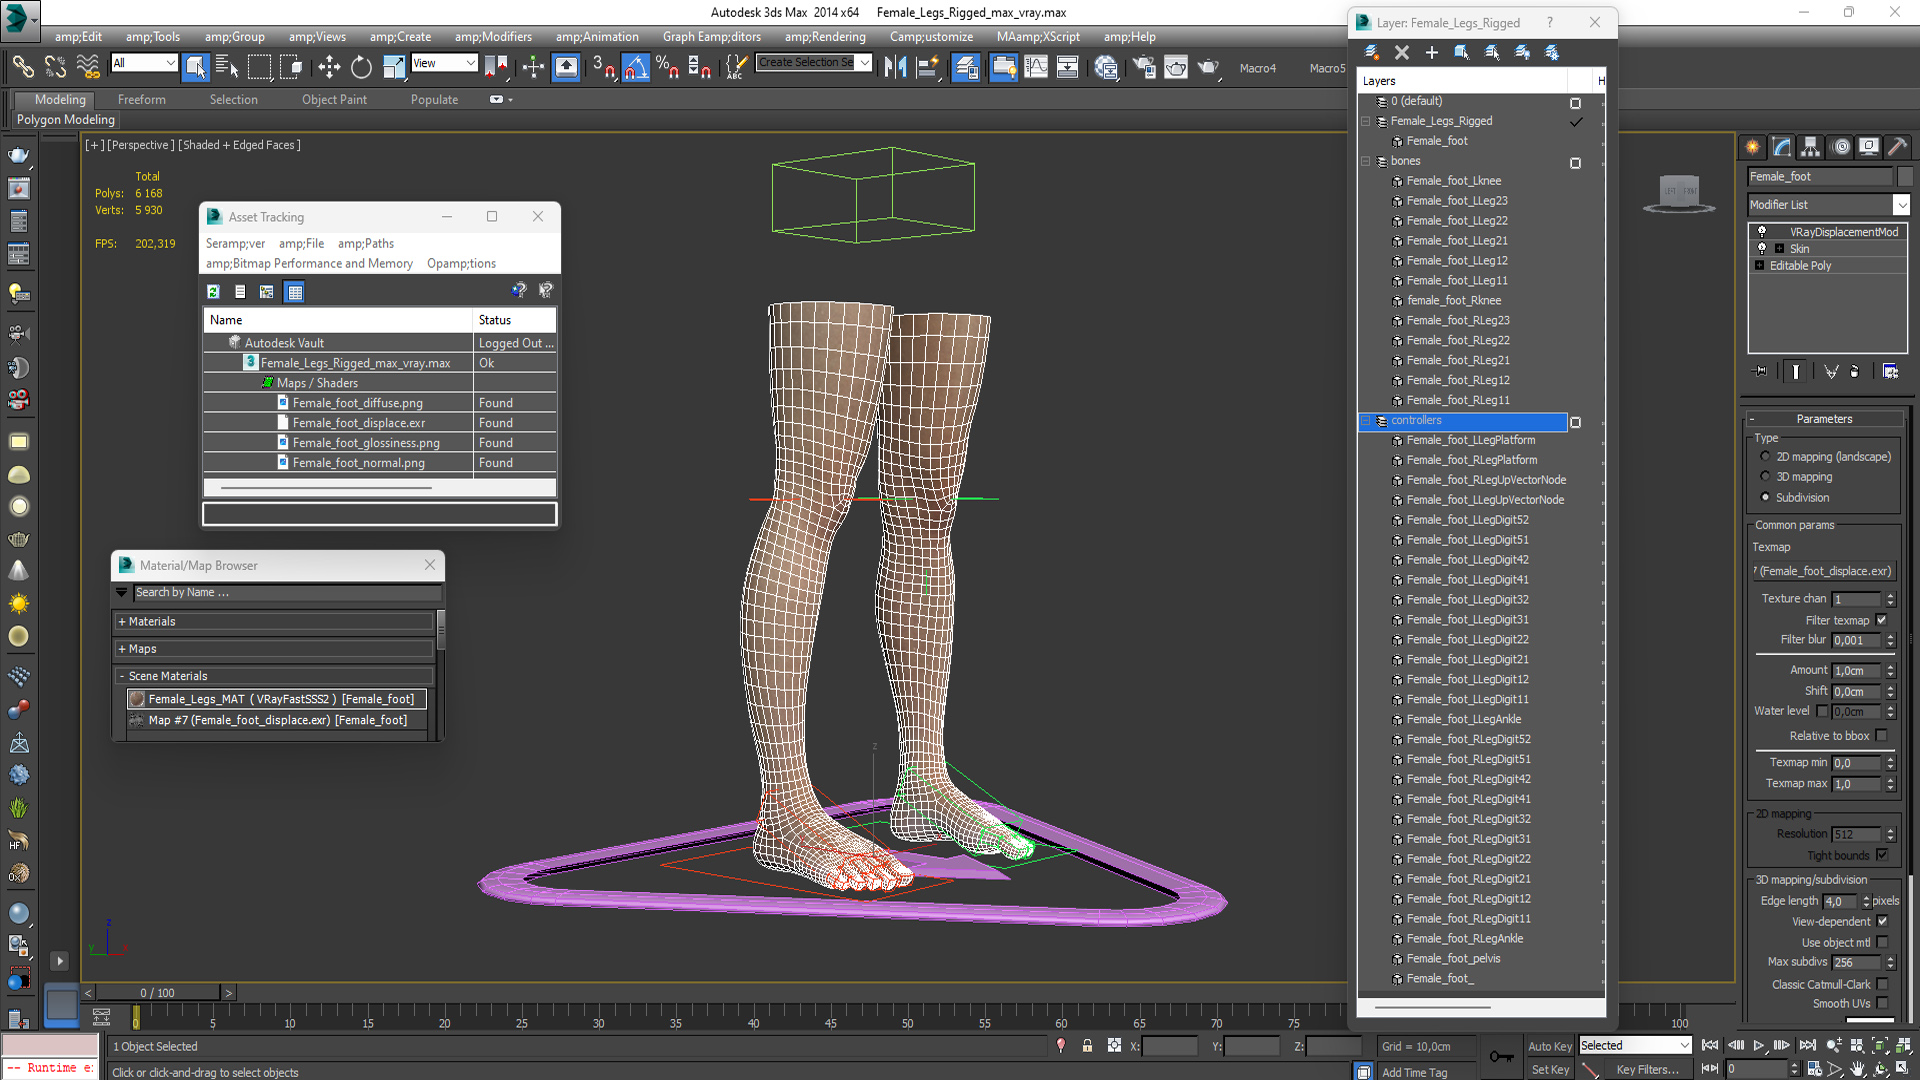Viewport: 1920px width, 1080px height.
Task: Open the Create command panel tab
Action: [1753, 147]
